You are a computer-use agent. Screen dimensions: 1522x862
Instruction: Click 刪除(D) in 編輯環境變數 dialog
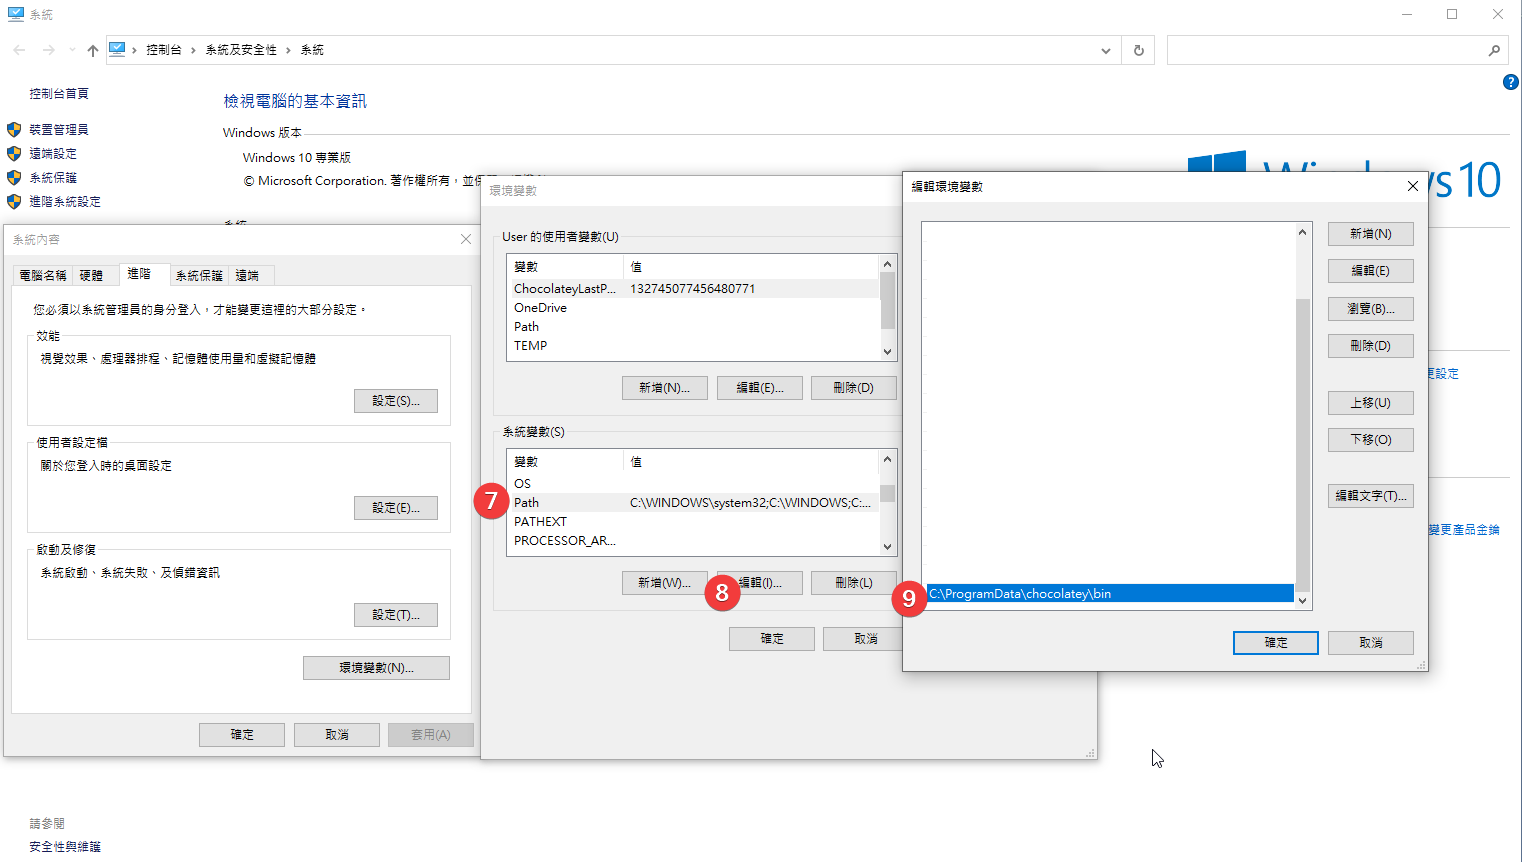click(x=1371, y=346)
